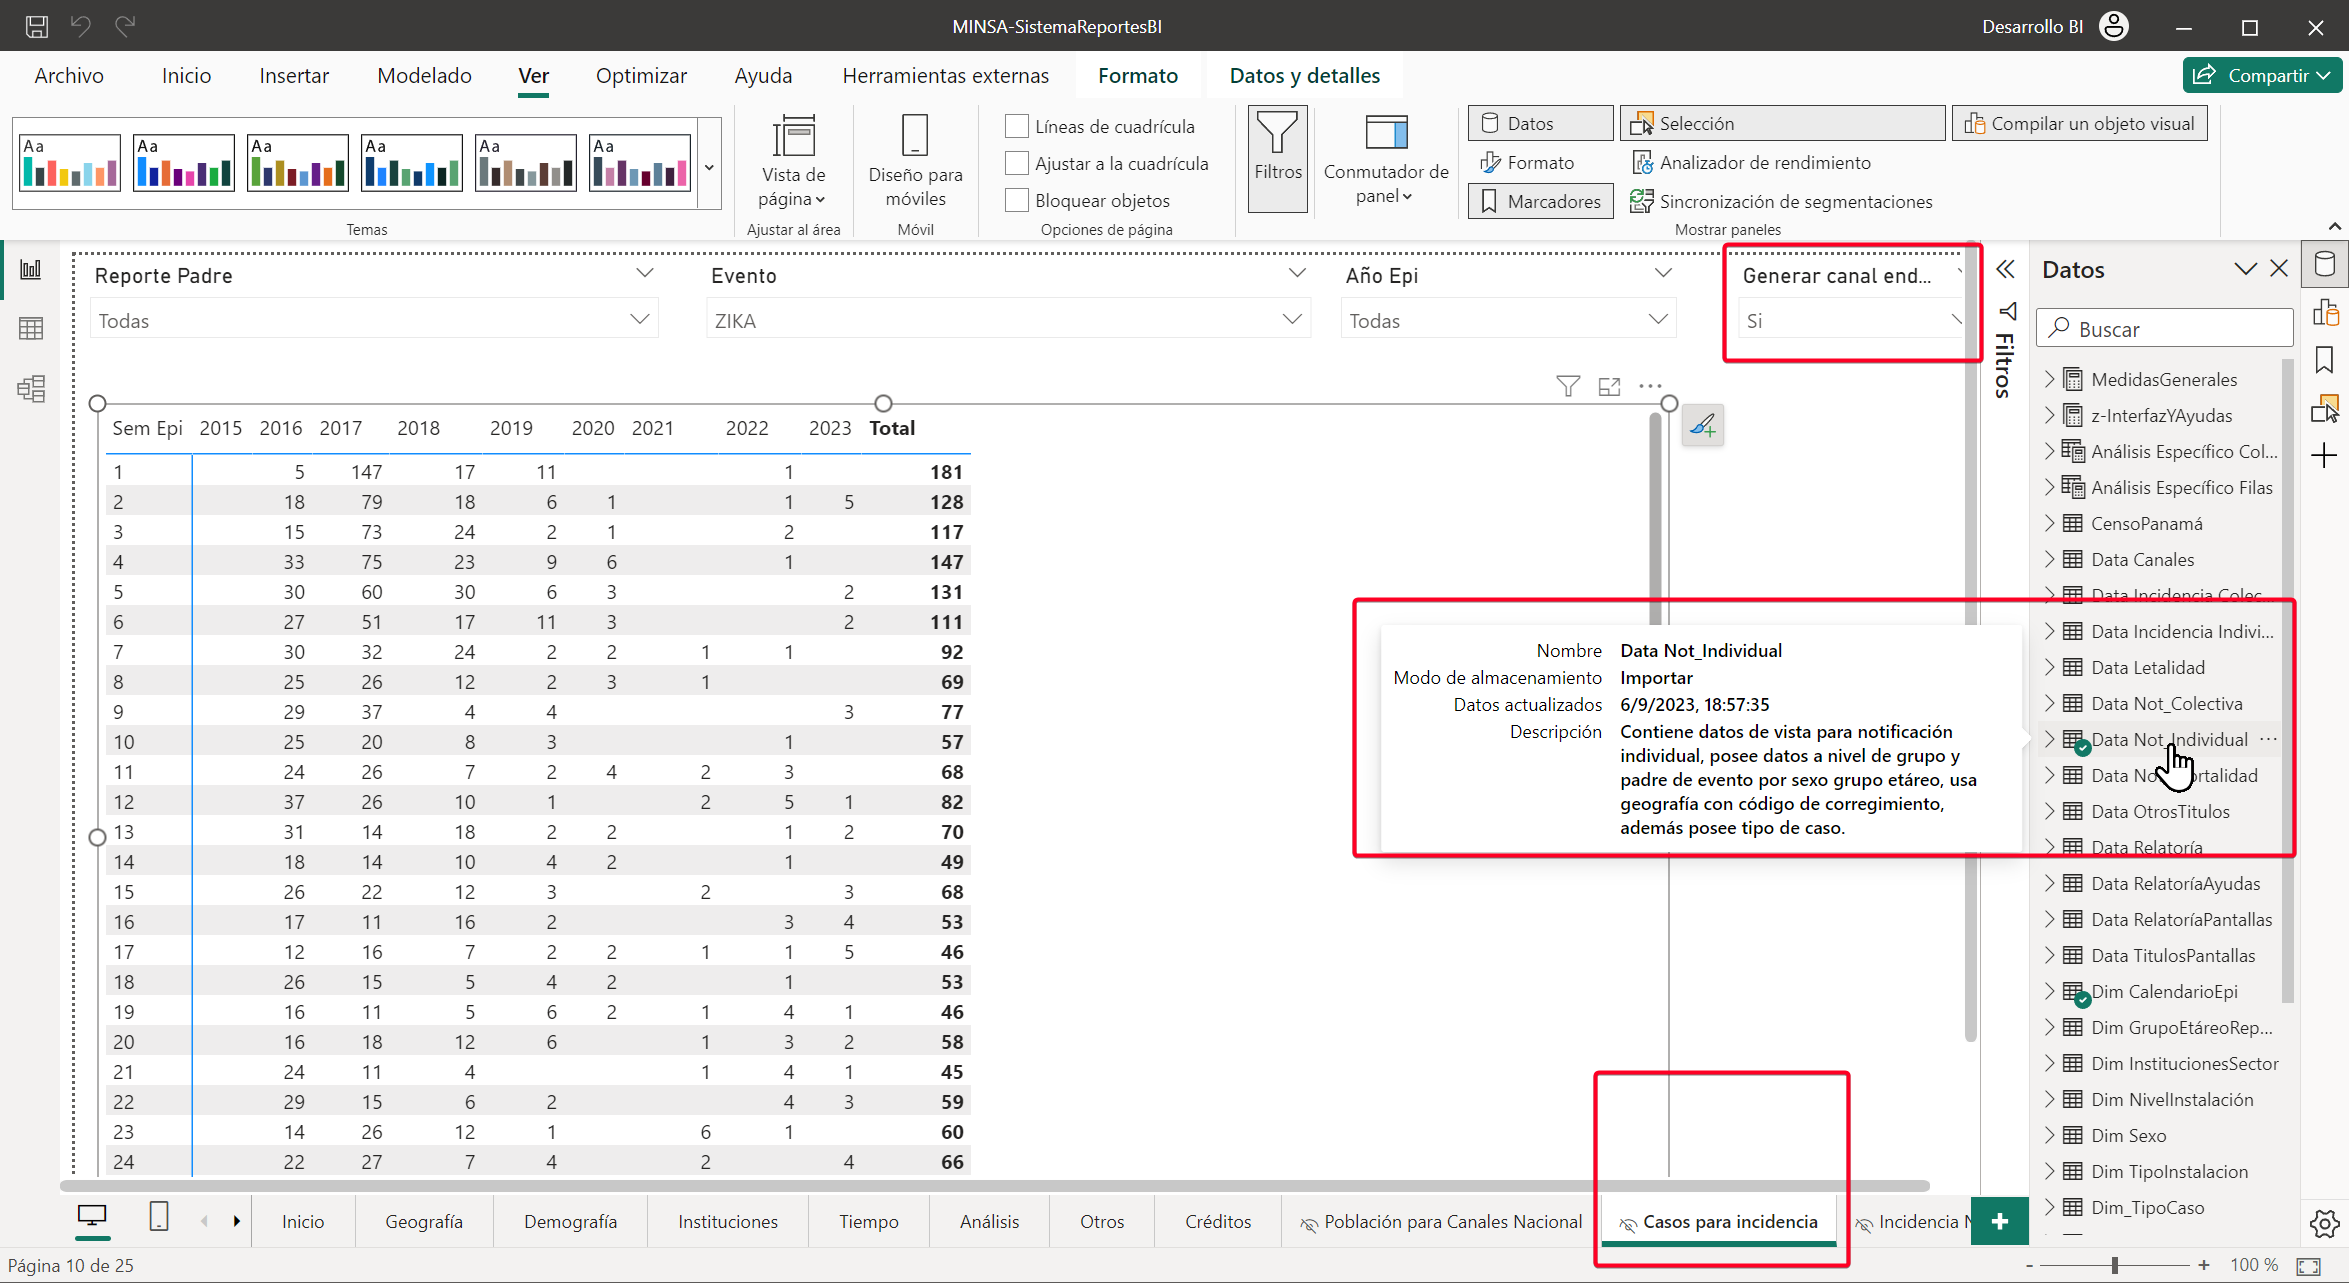Toggle the Datos pane button
Image resolution: width=2349 pixels, height=1283 pixels.
[1540, 123]
